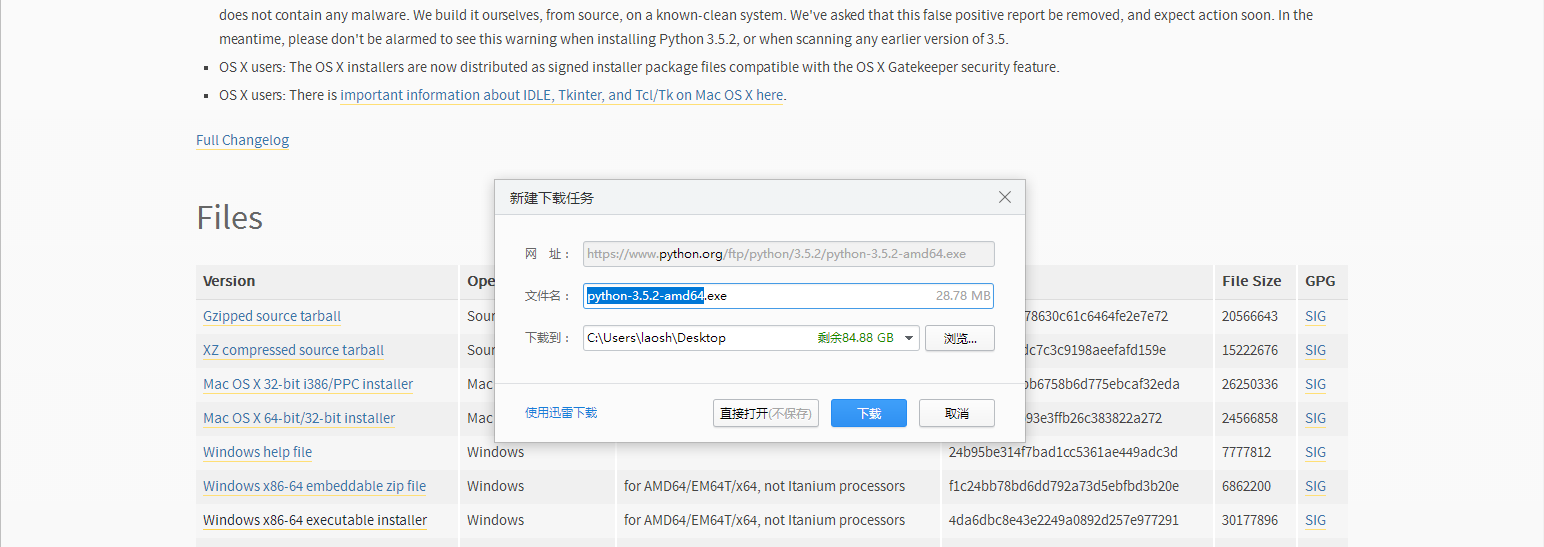Screen dimensions: 1544x547
Task: Click the 剩余84.88 GB free space label
Action: click(855, 338)
